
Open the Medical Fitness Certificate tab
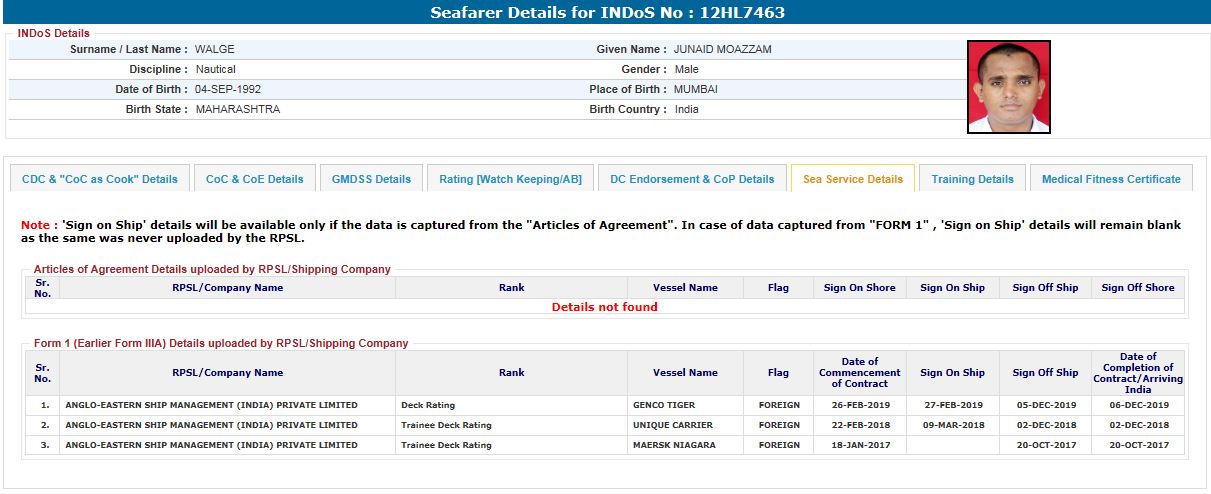point(1110,179)
